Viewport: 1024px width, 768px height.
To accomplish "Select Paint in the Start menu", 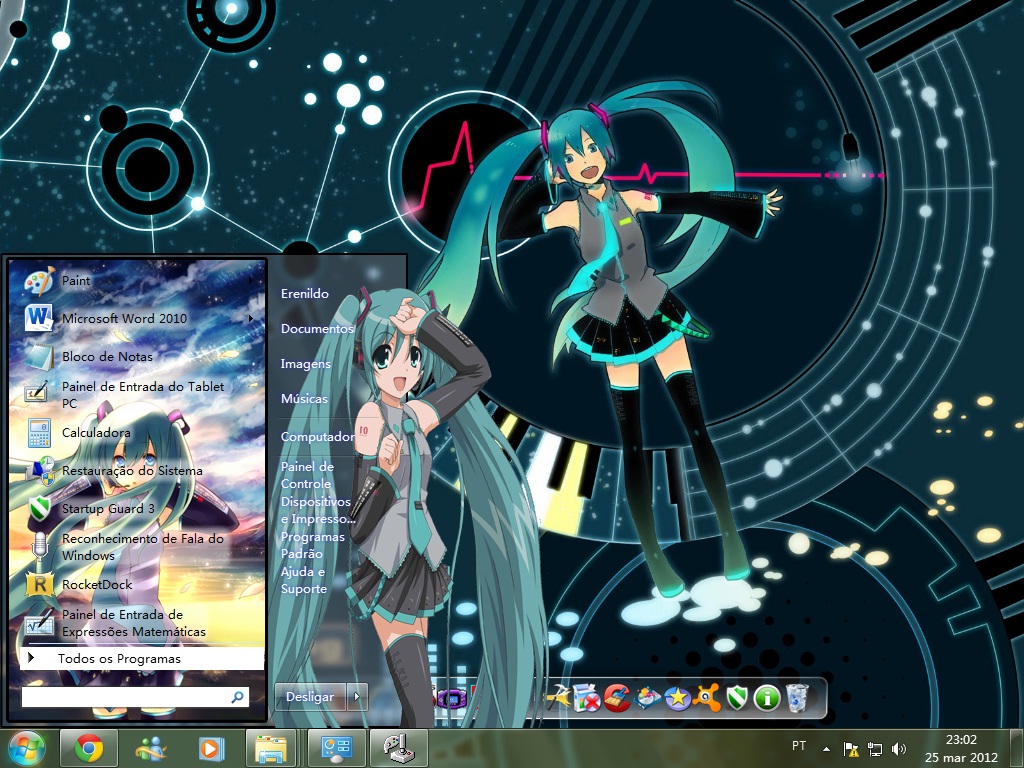I will pos(75,281).
